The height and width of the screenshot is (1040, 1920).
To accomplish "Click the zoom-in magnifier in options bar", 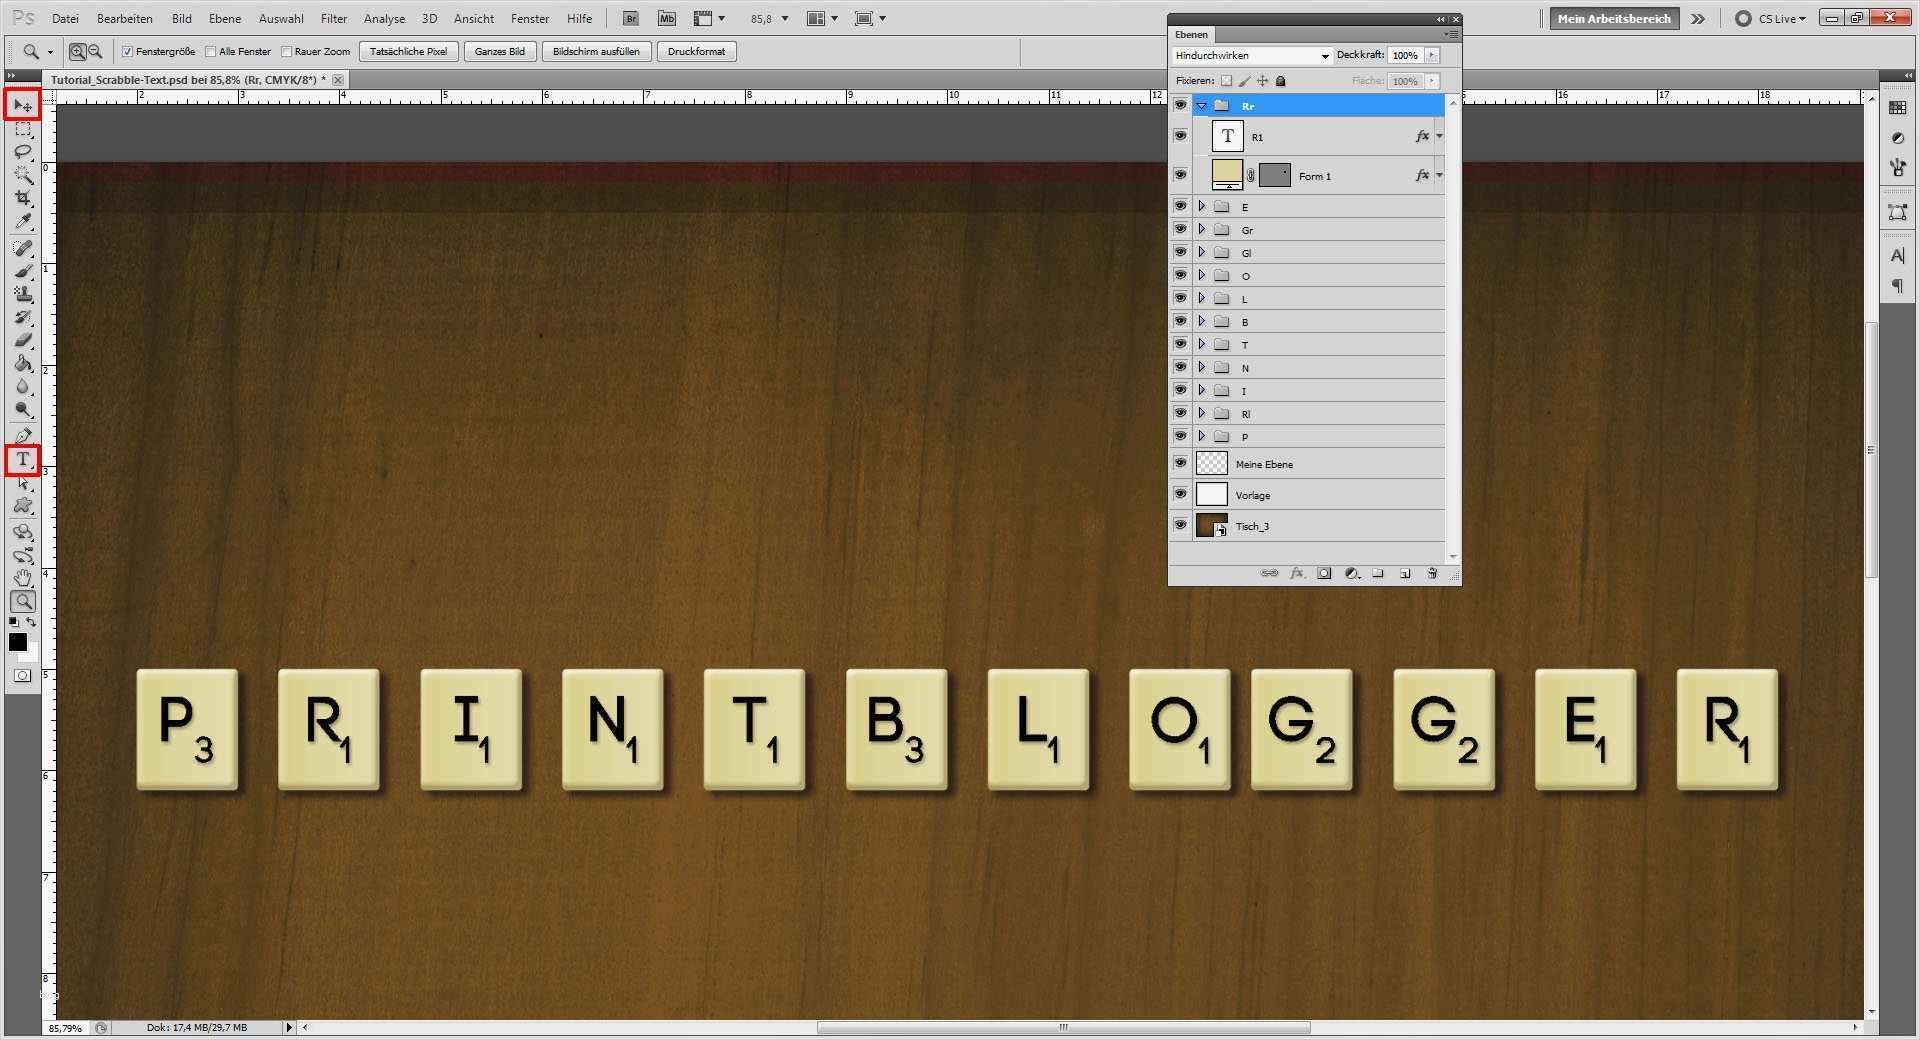I will click(77, 51).
